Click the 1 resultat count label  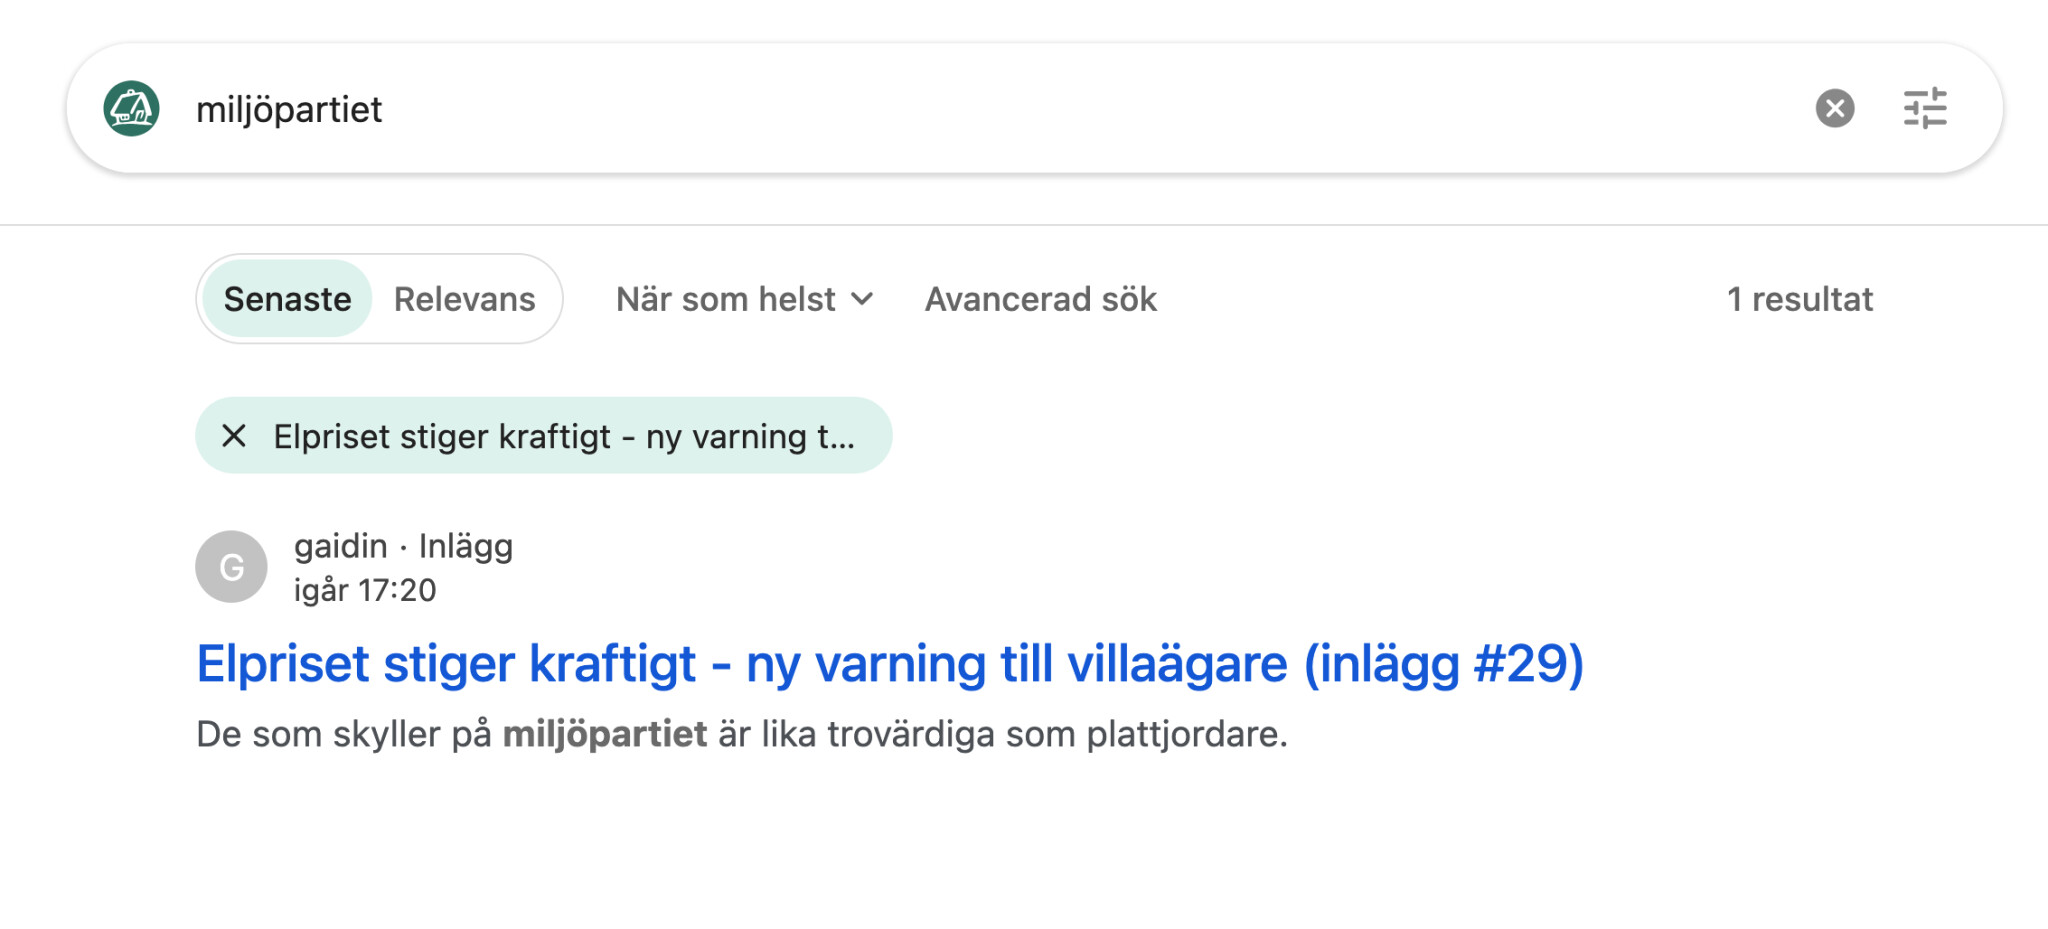coord(1800,299)
